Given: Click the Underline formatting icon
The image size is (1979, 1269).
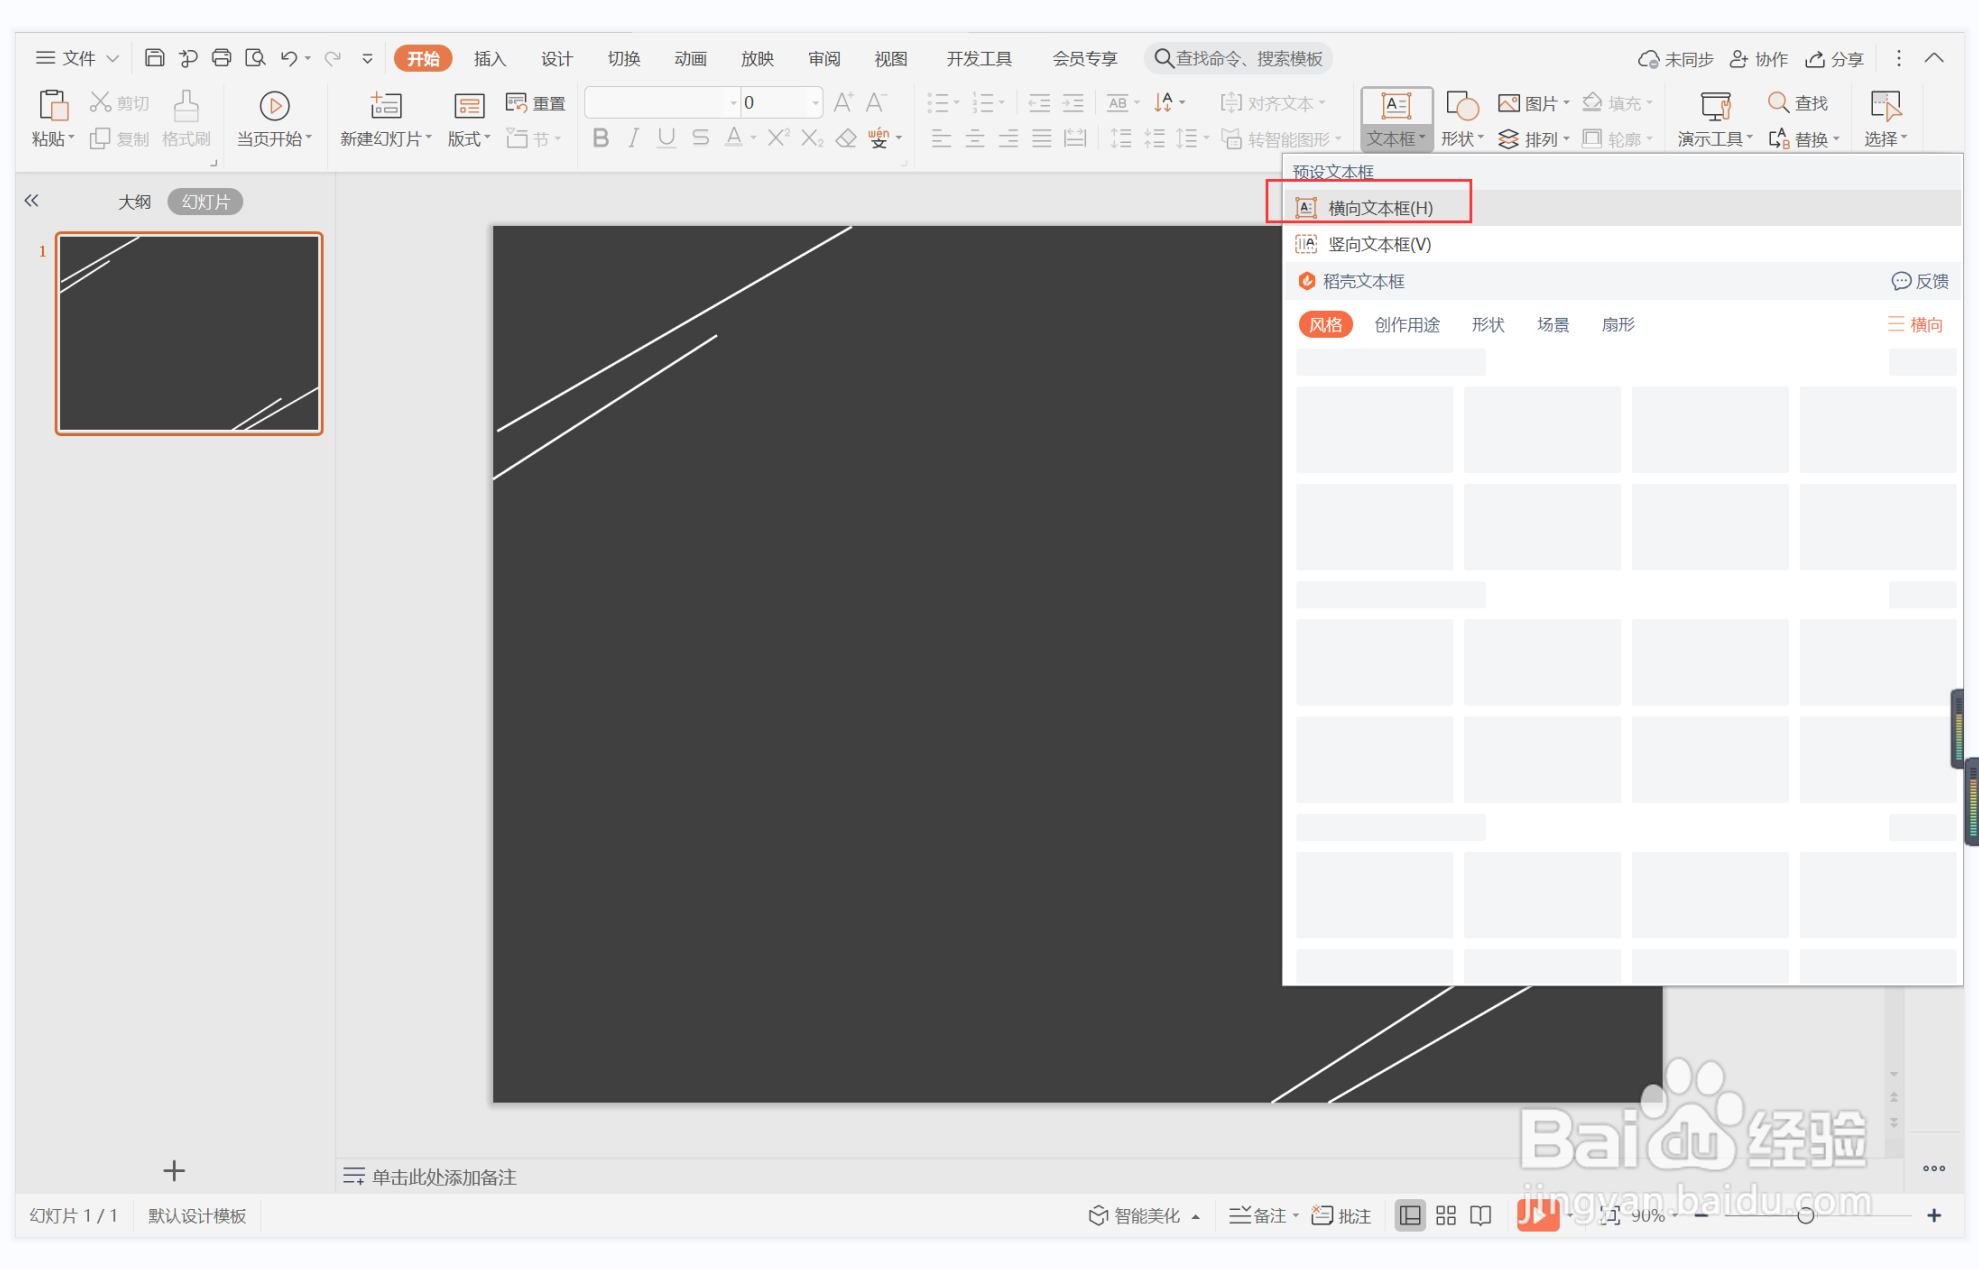Looking at the screenshot, I should (666, 138).
